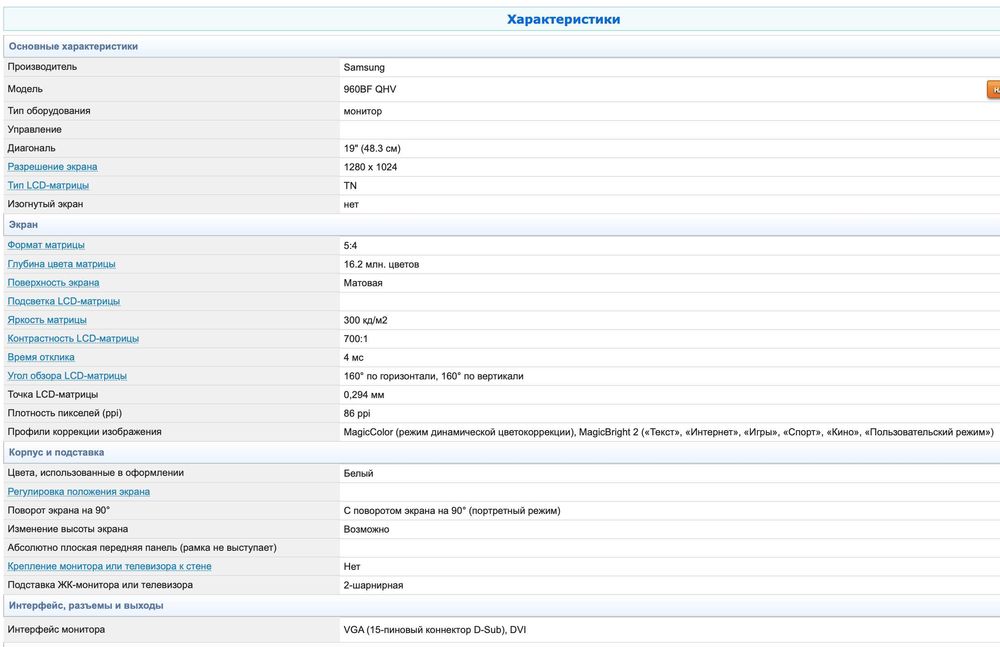
Task: Open the Формат матрицы link
Action: click(46, 245)
